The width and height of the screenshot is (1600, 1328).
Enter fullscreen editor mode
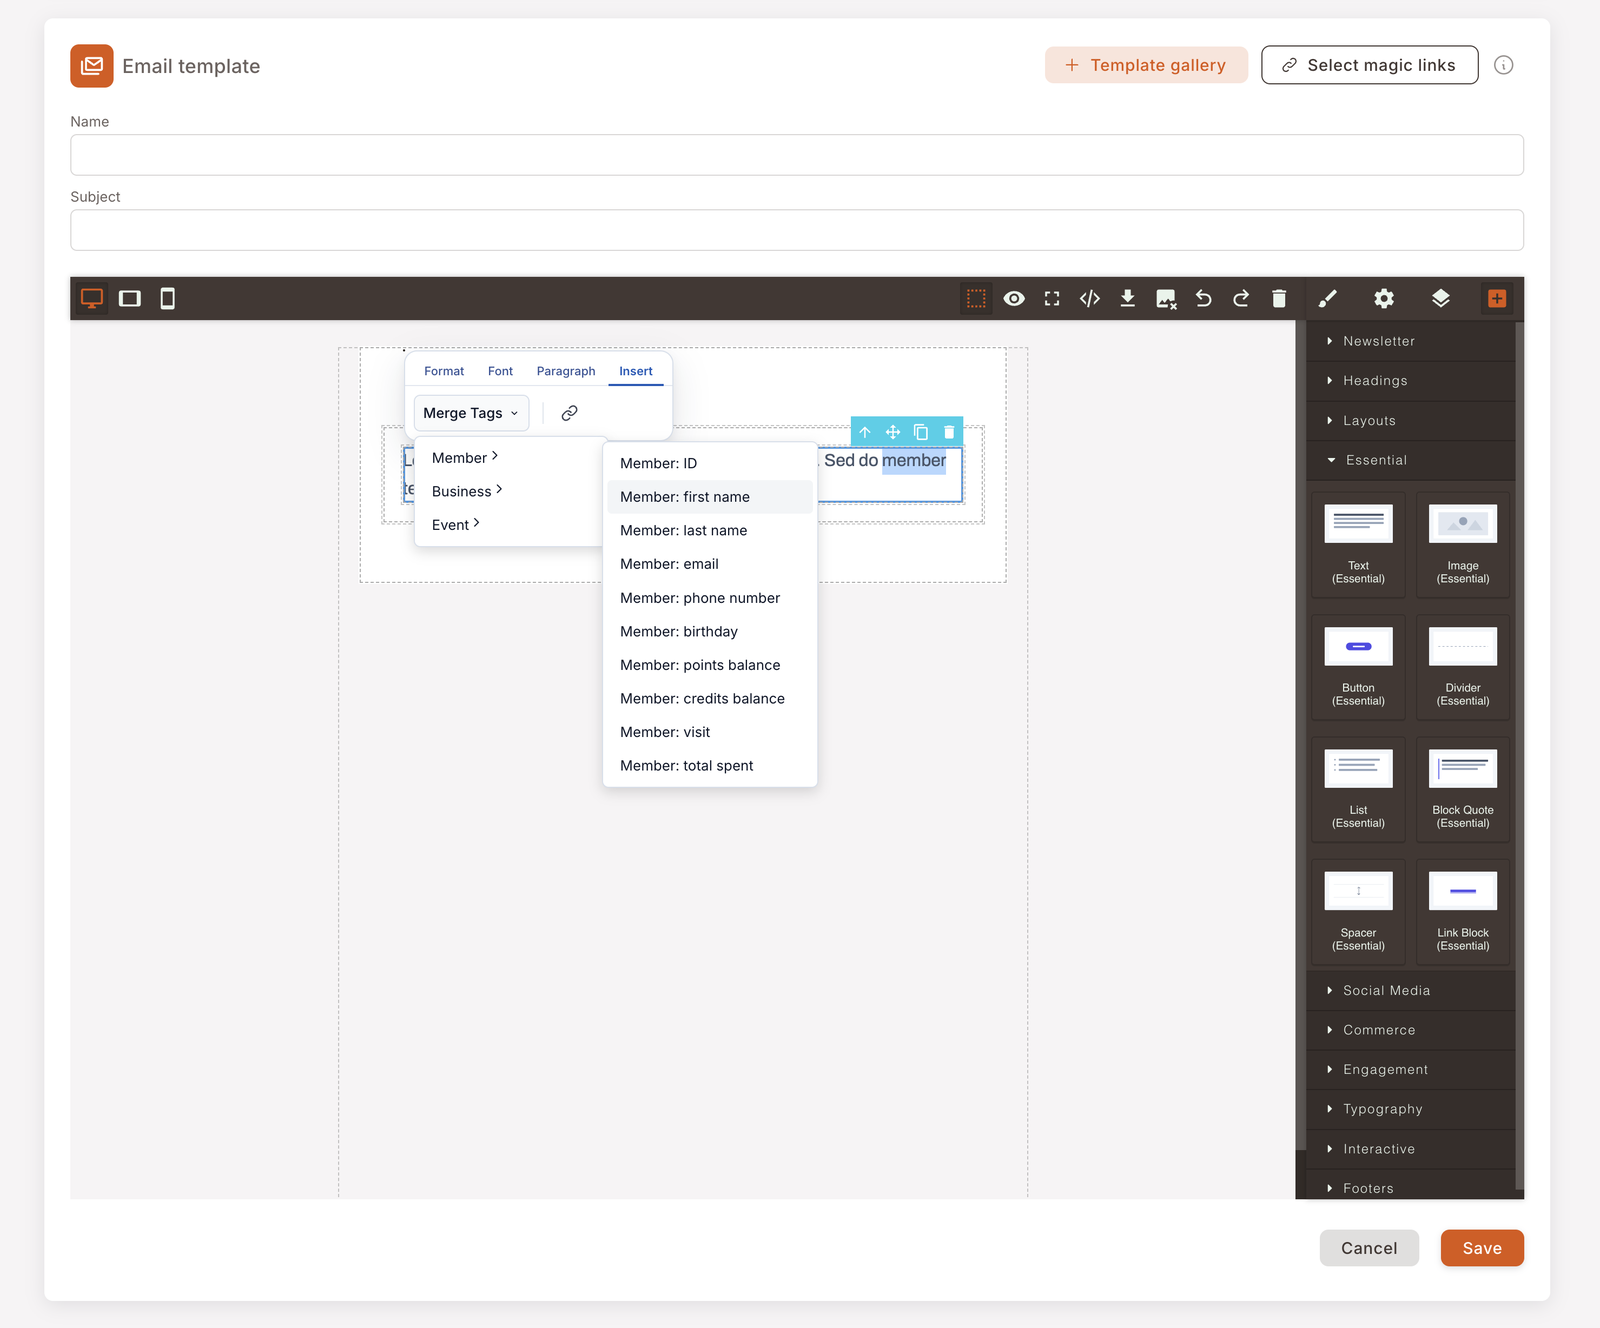click(1052, 298)
